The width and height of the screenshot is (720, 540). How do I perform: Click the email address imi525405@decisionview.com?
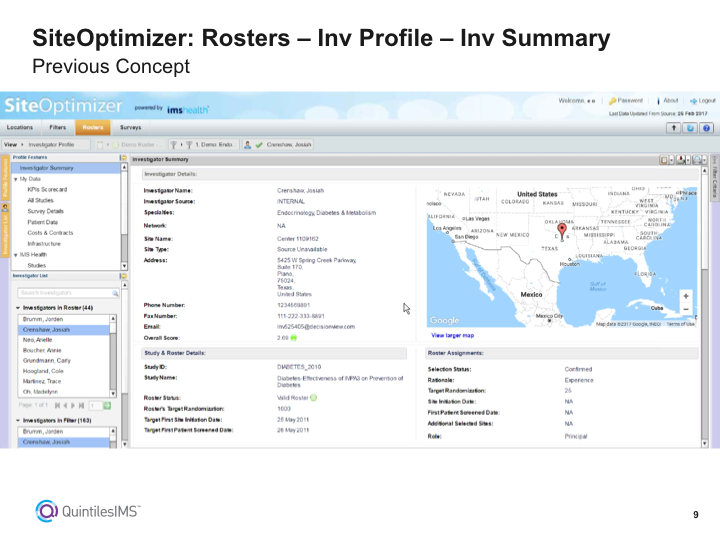click(x=316, y=327)
